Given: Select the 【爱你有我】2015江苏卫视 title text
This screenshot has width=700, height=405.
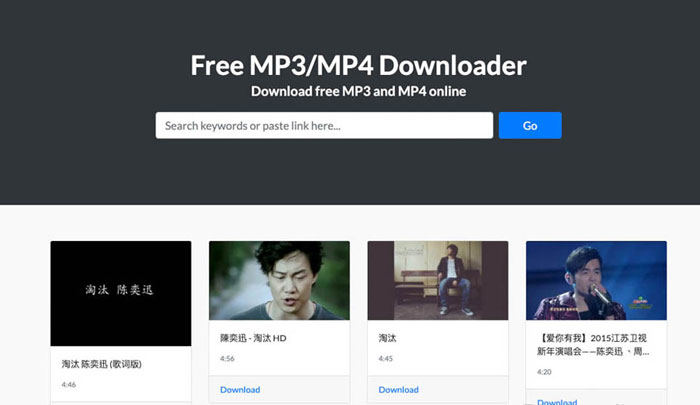Looking at the screenshot, I should 593,345.
